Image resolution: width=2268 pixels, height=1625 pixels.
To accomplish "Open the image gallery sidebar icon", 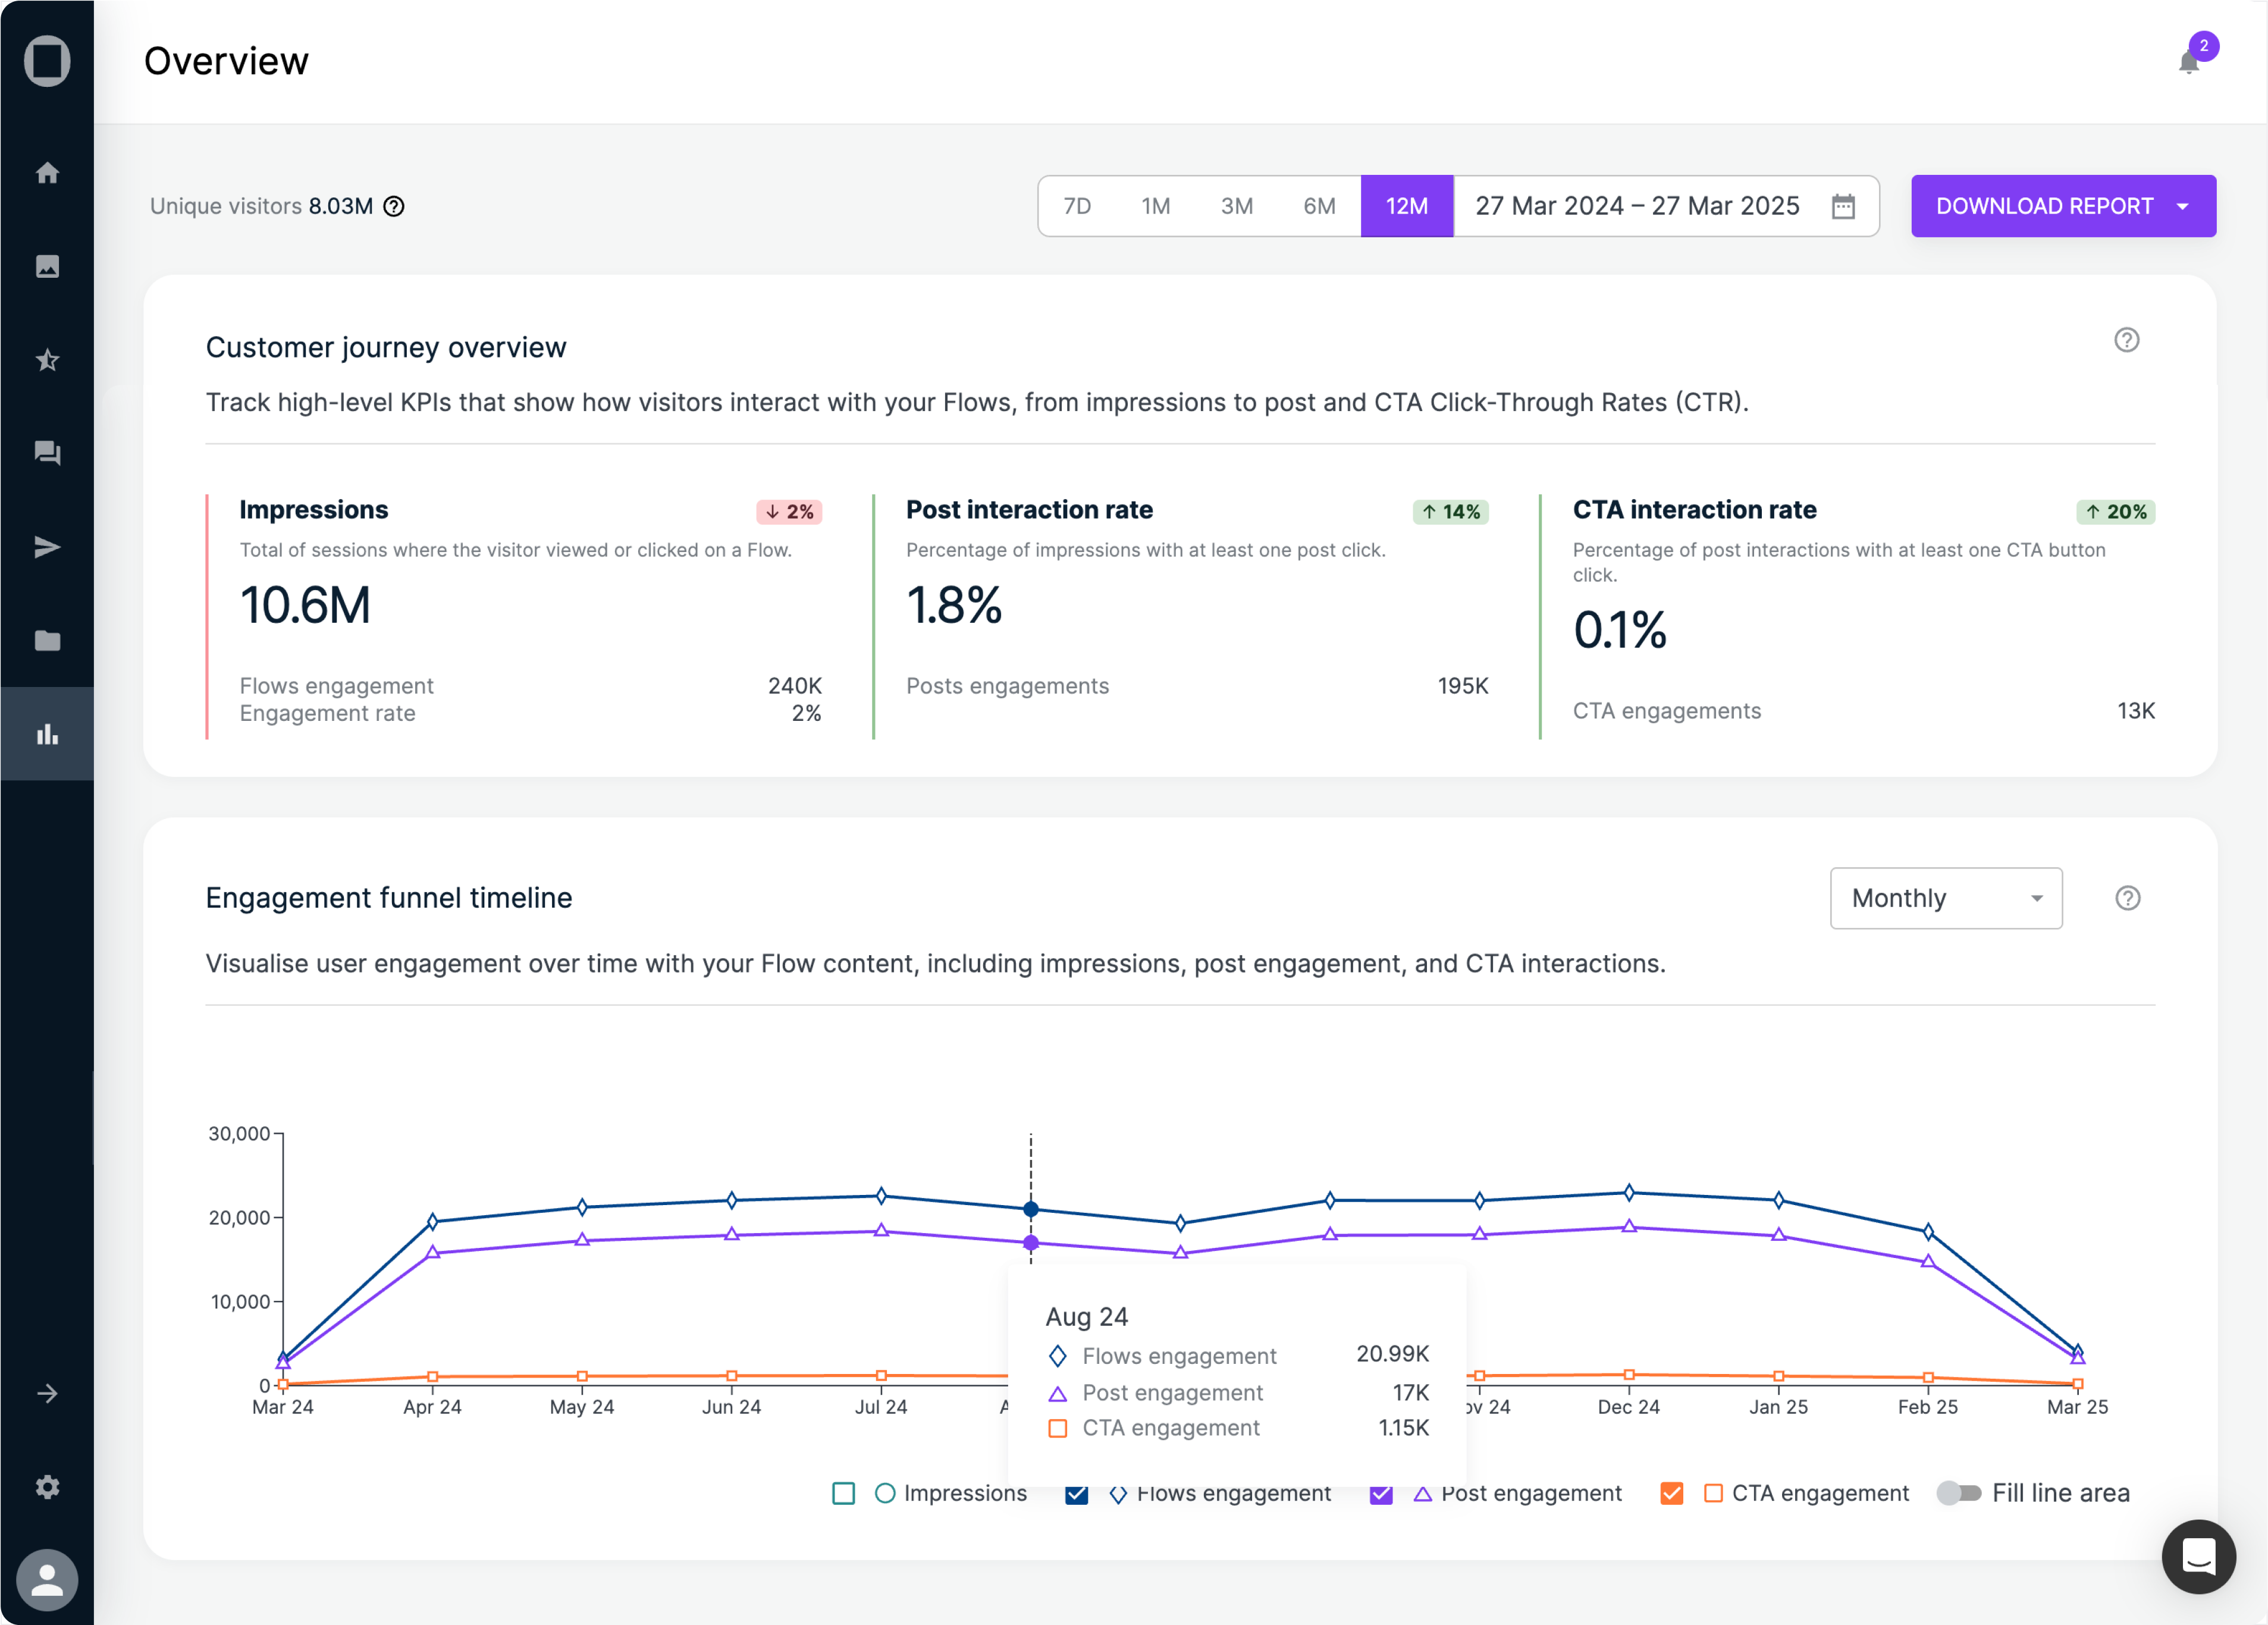I will (47, 266).
